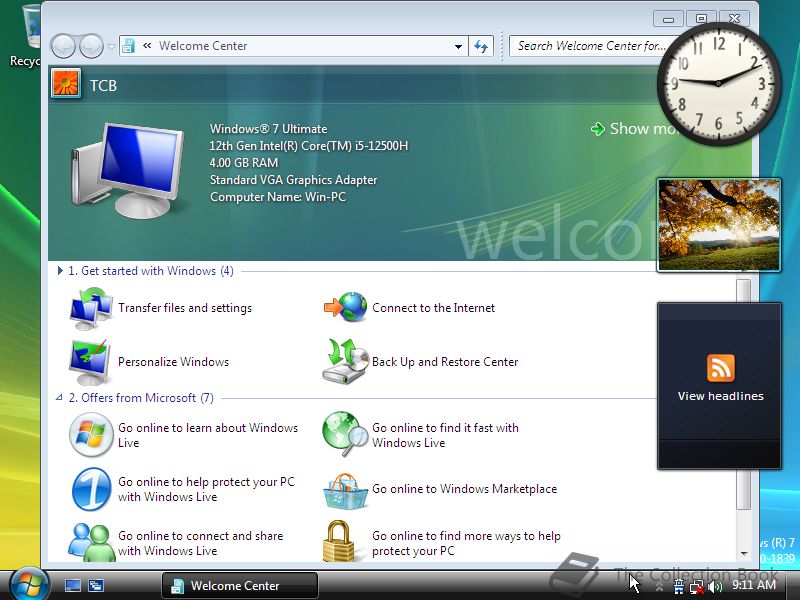
Task: Open Transfer files and settings icon
Action: [x=91, y=308]
